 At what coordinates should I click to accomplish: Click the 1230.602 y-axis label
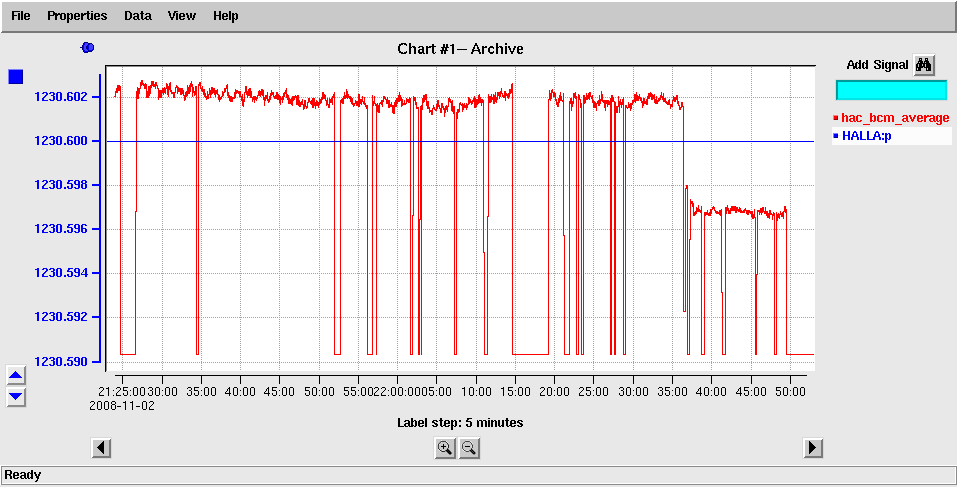pos(61,97)
